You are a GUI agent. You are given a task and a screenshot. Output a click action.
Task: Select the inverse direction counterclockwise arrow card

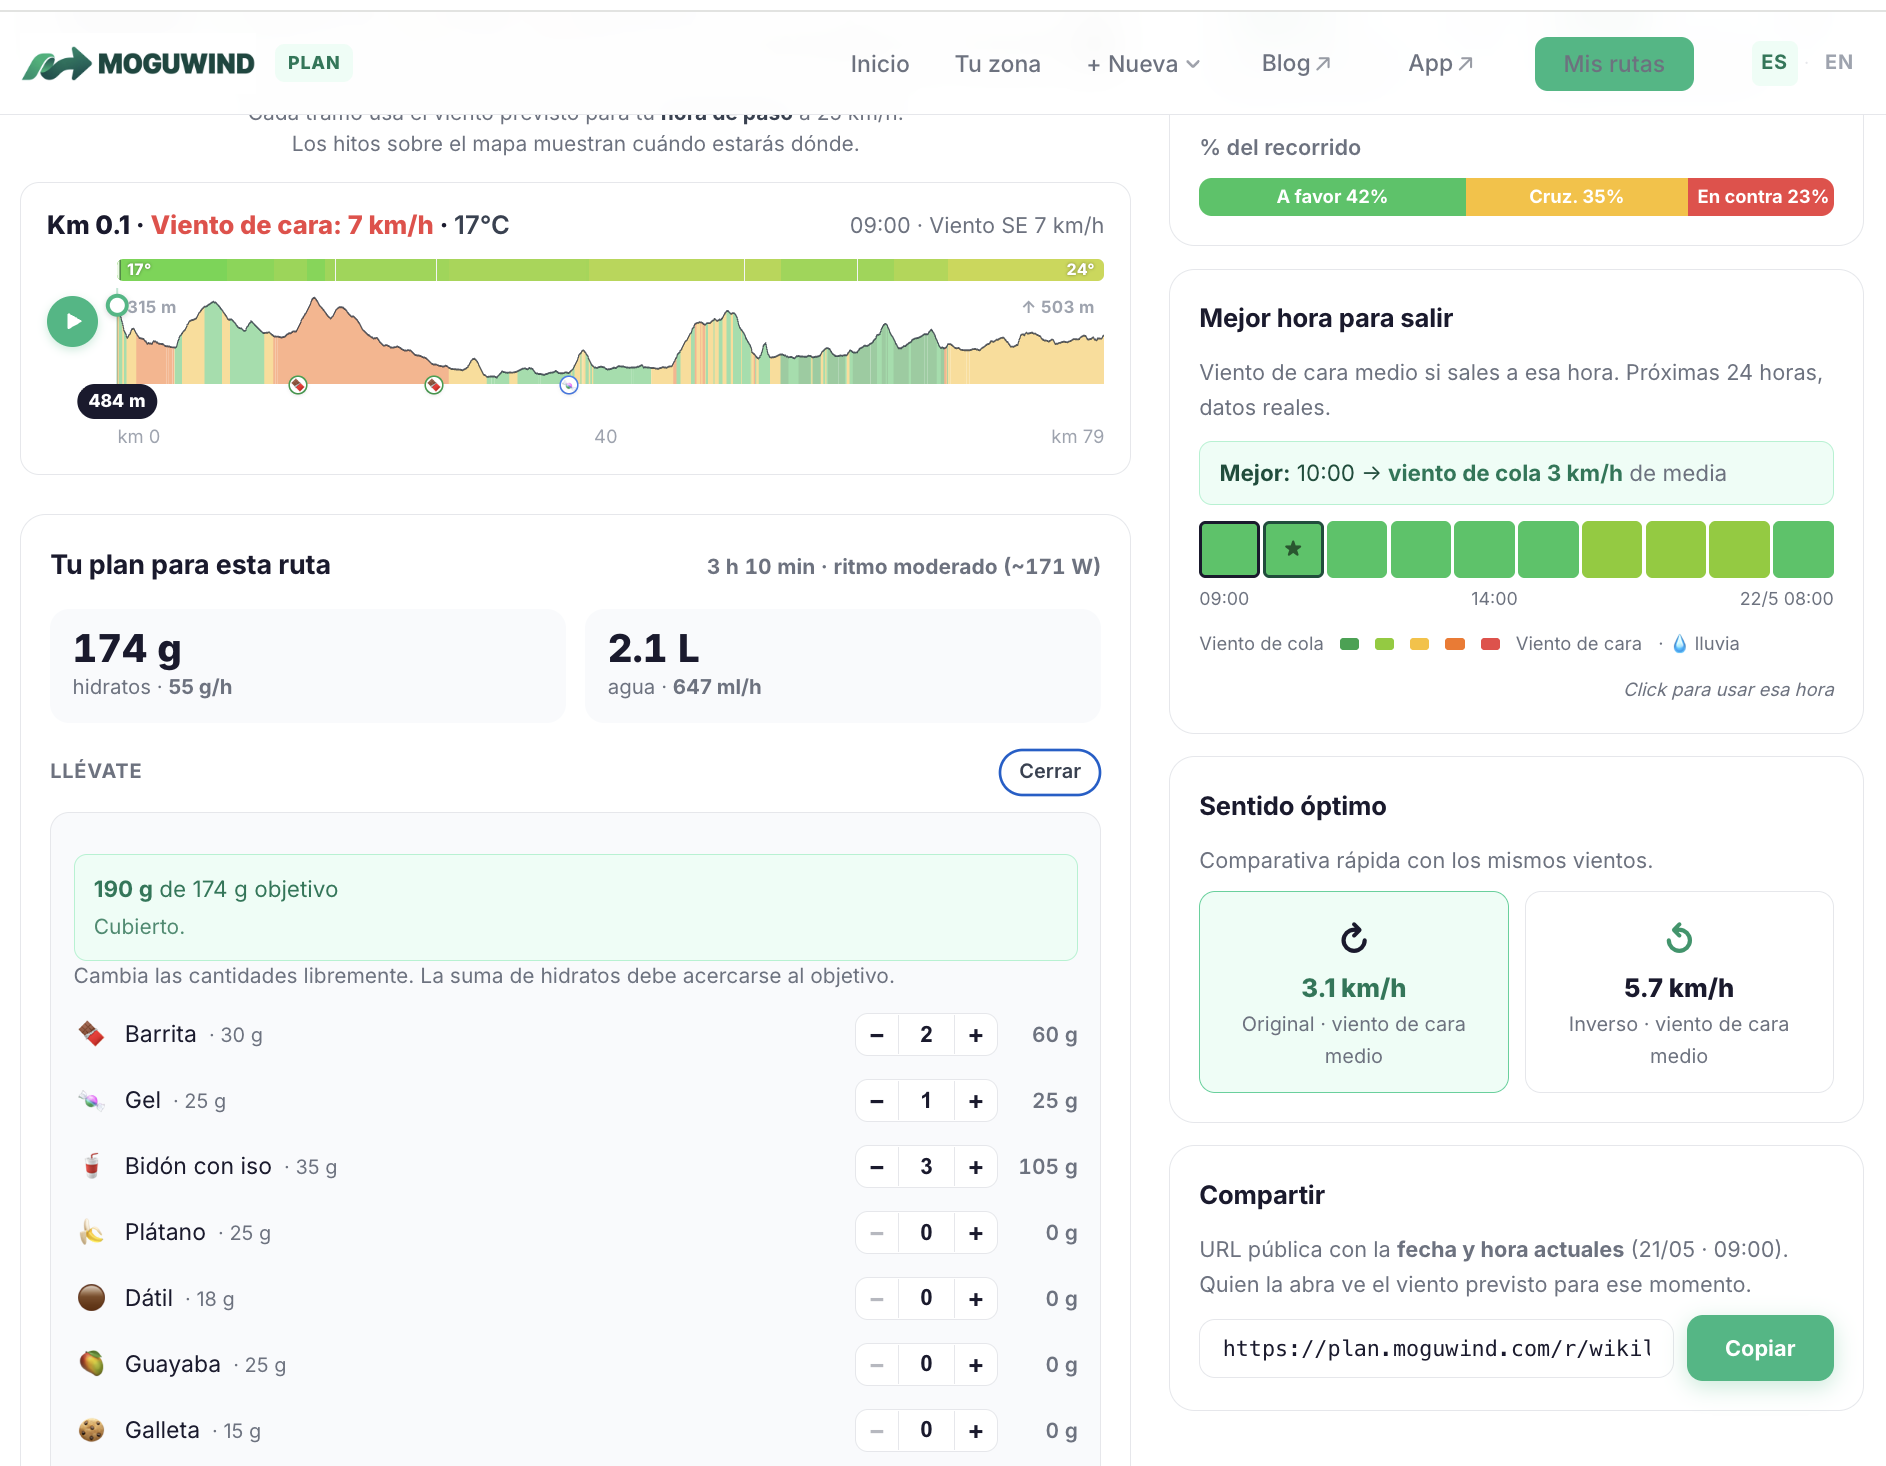click(1678, 991)
